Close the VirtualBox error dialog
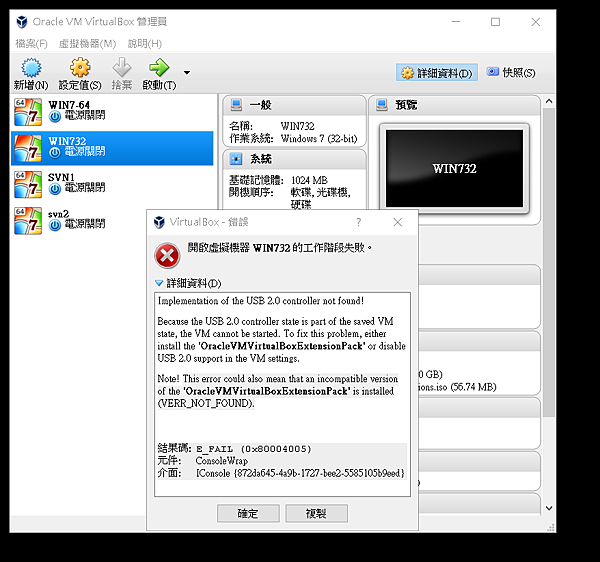This screenshot has width=600, height=562. pyautogui.click(x=398, y=222)
